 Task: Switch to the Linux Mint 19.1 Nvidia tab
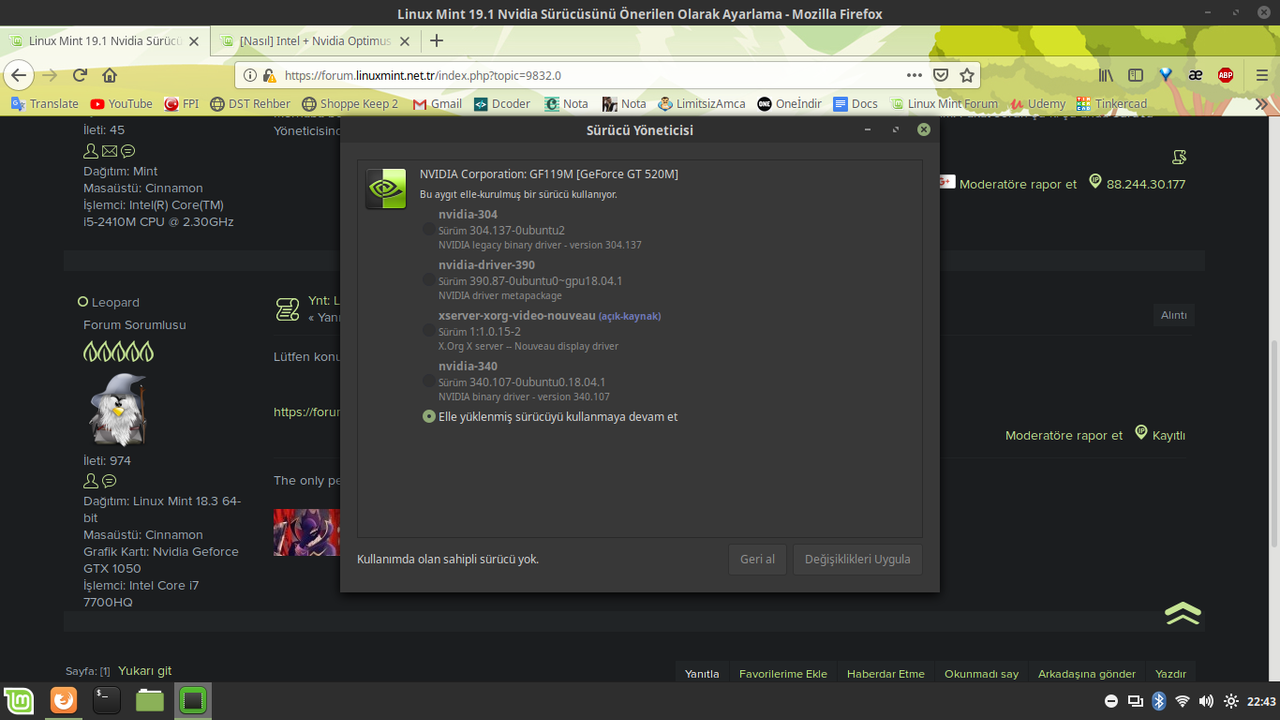pyautogui.click(x=104, y=42)
